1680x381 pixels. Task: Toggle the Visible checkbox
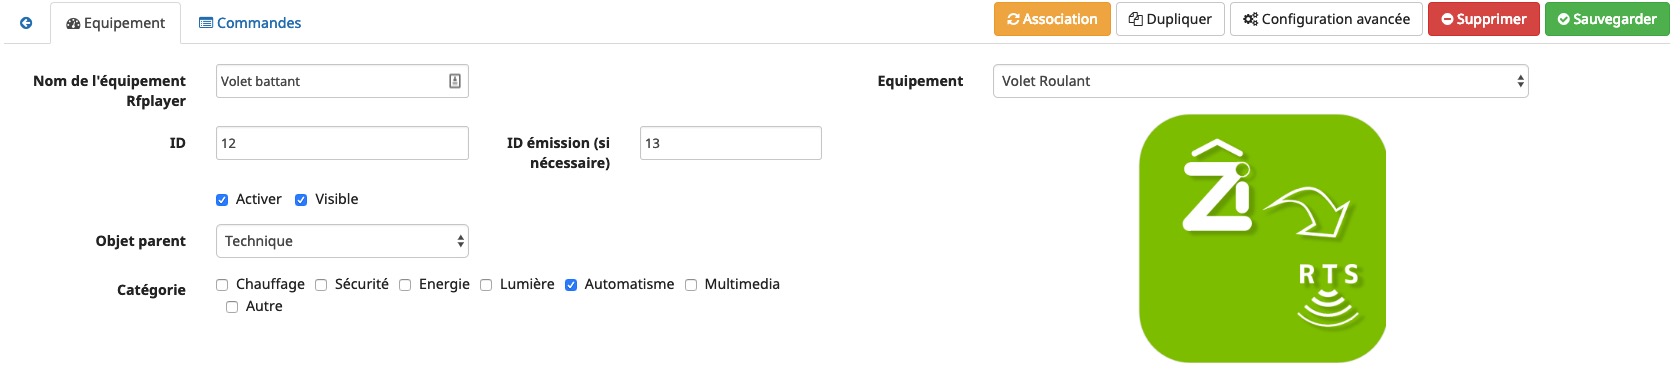pyautogui.click(x=301, y=200)
